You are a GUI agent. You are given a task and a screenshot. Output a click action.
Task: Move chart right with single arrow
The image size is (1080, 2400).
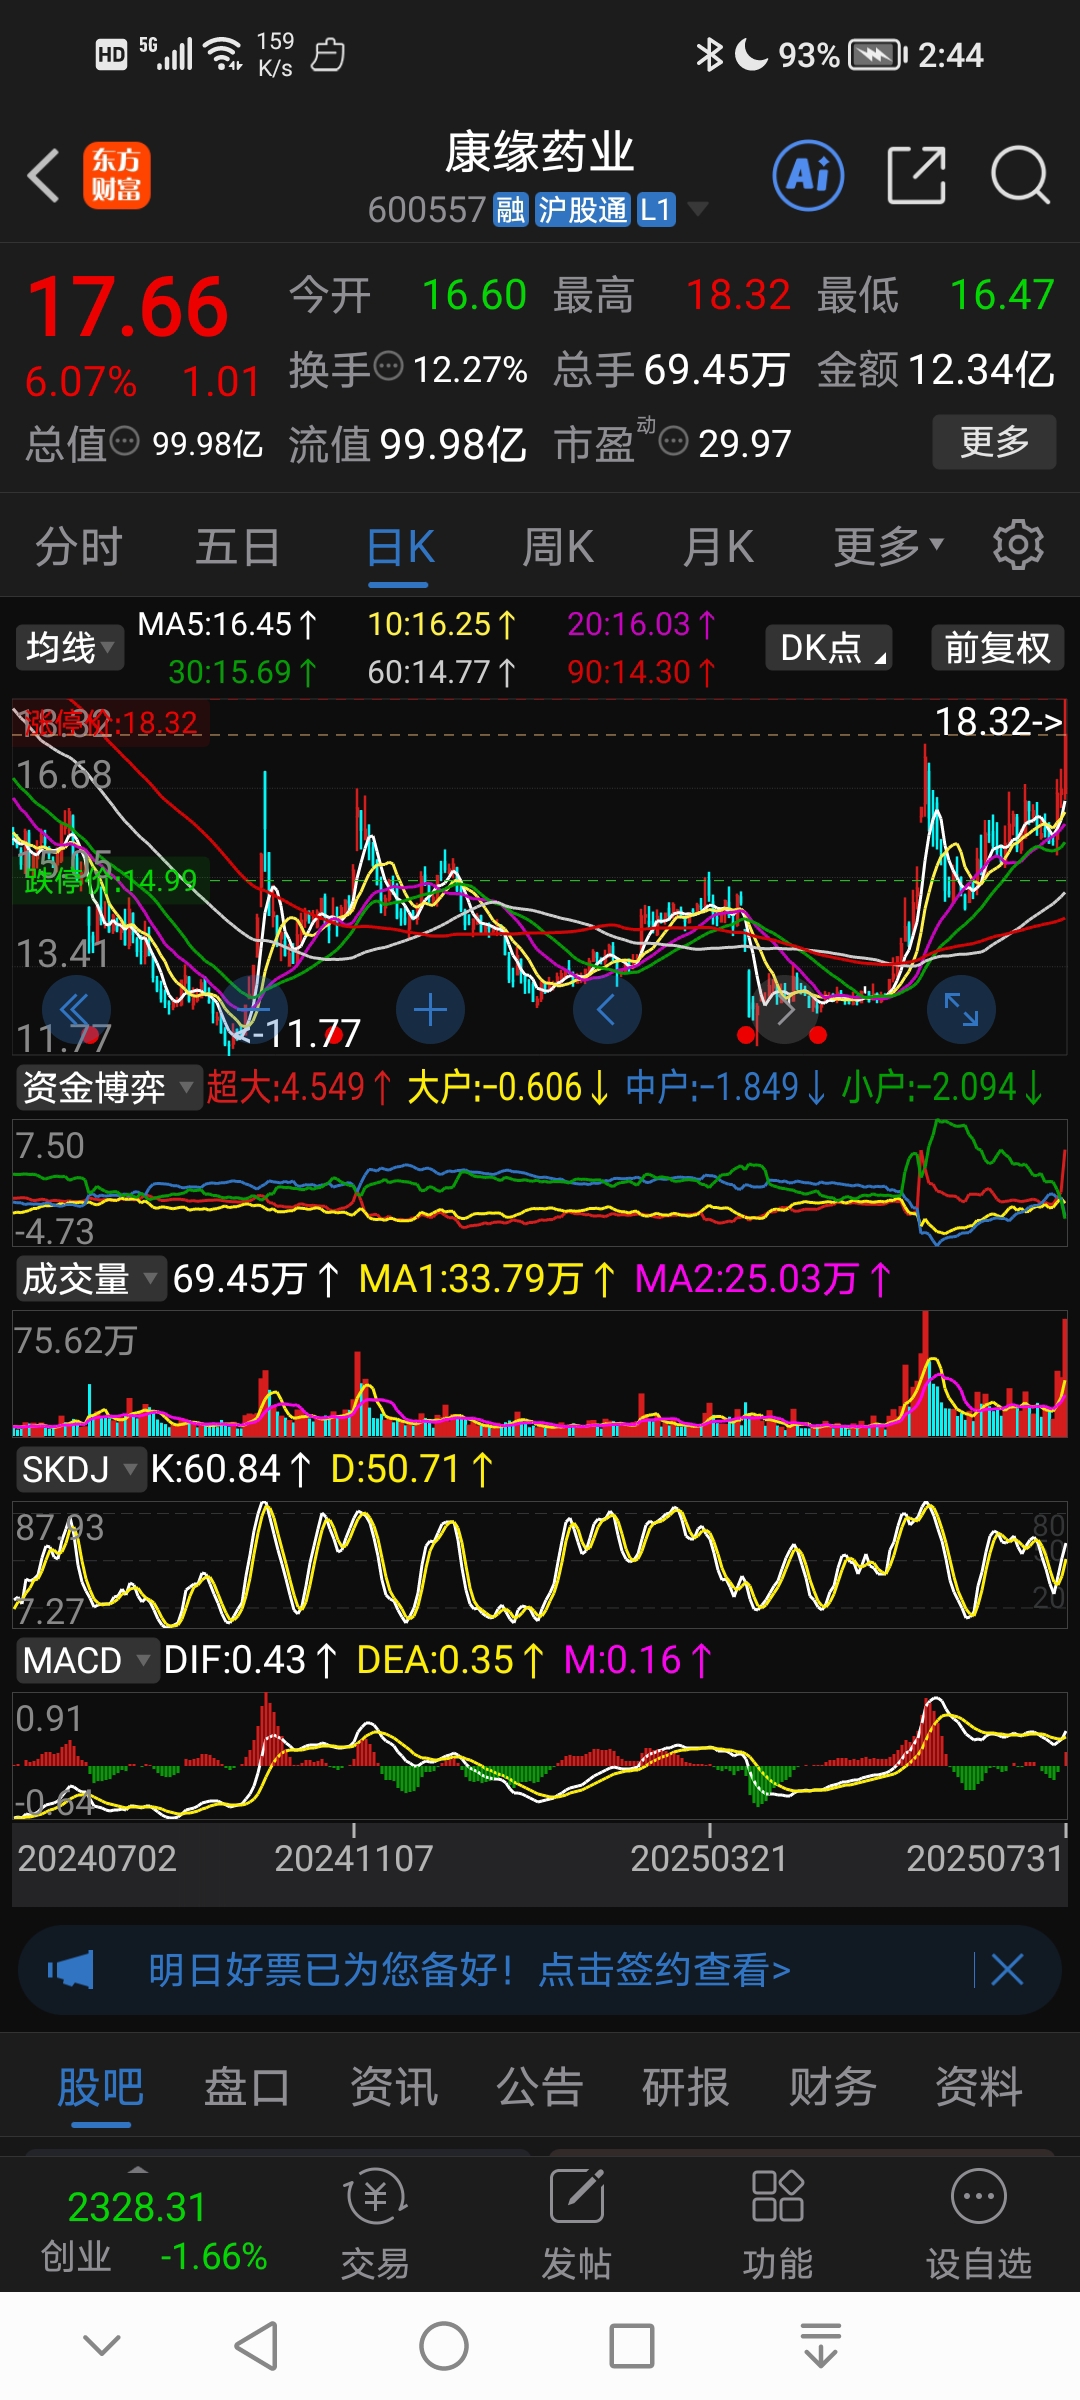point(785,1010)
